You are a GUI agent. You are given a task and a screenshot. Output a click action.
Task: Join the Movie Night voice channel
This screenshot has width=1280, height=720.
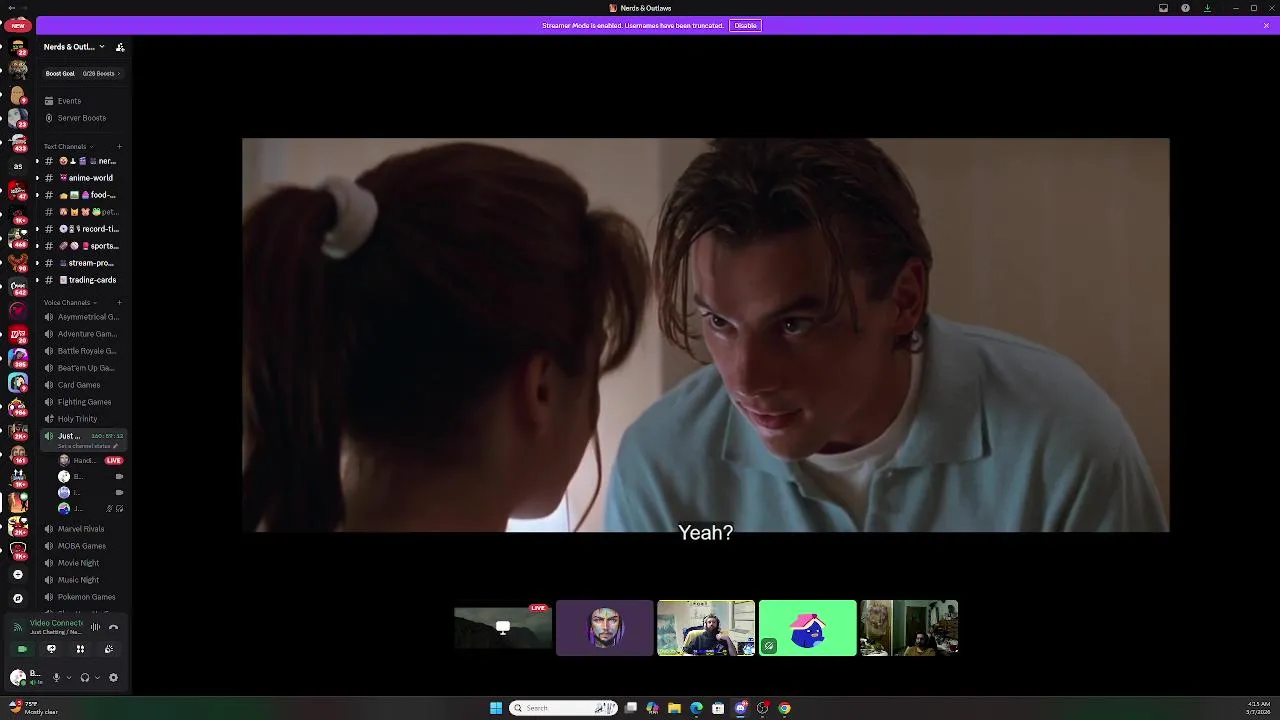83,563
